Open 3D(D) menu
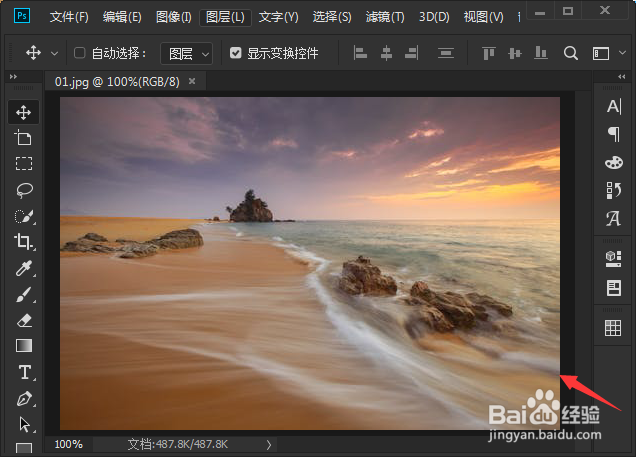636x457 pixels. [x=434, y=17]
